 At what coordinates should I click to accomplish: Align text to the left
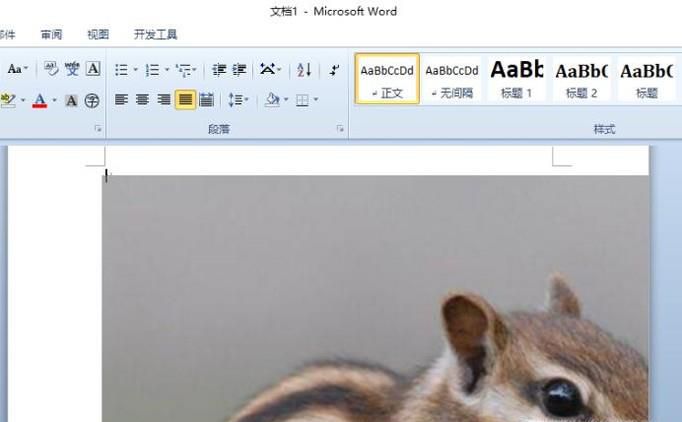click(121, 100)
